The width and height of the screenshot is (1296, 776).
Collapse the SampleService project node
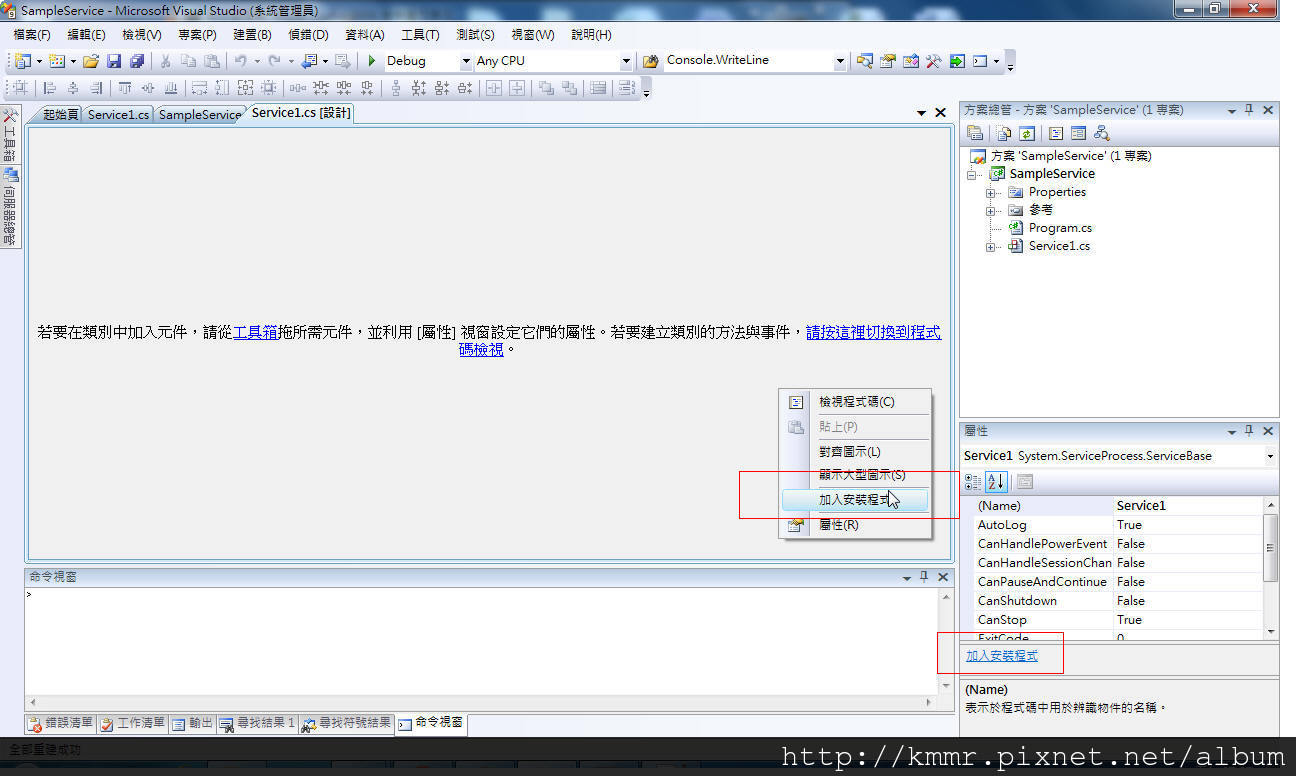coord(973,174)
